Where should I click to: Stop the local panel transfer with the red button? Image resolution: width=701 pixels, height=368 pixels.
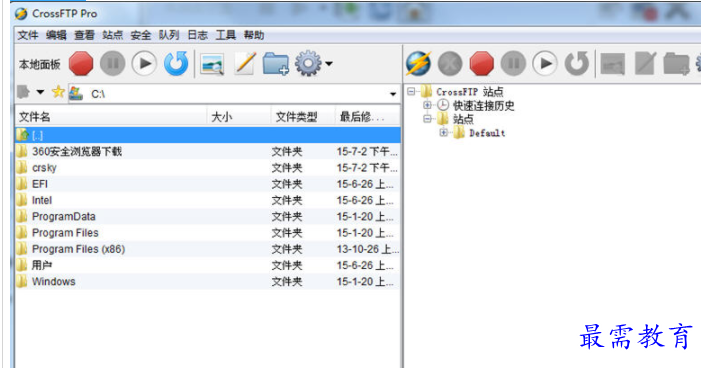click(x=81, y=63)
